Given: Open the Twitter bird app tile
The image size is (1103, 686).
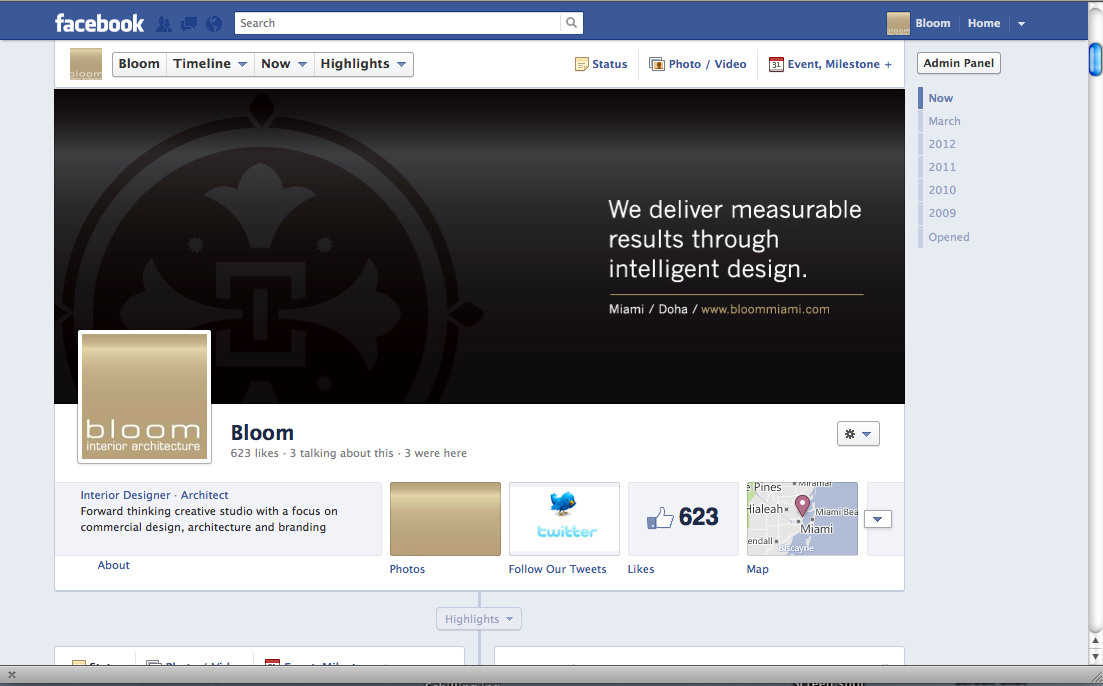Looking at the screenshot, I should (x=564, y=519).
